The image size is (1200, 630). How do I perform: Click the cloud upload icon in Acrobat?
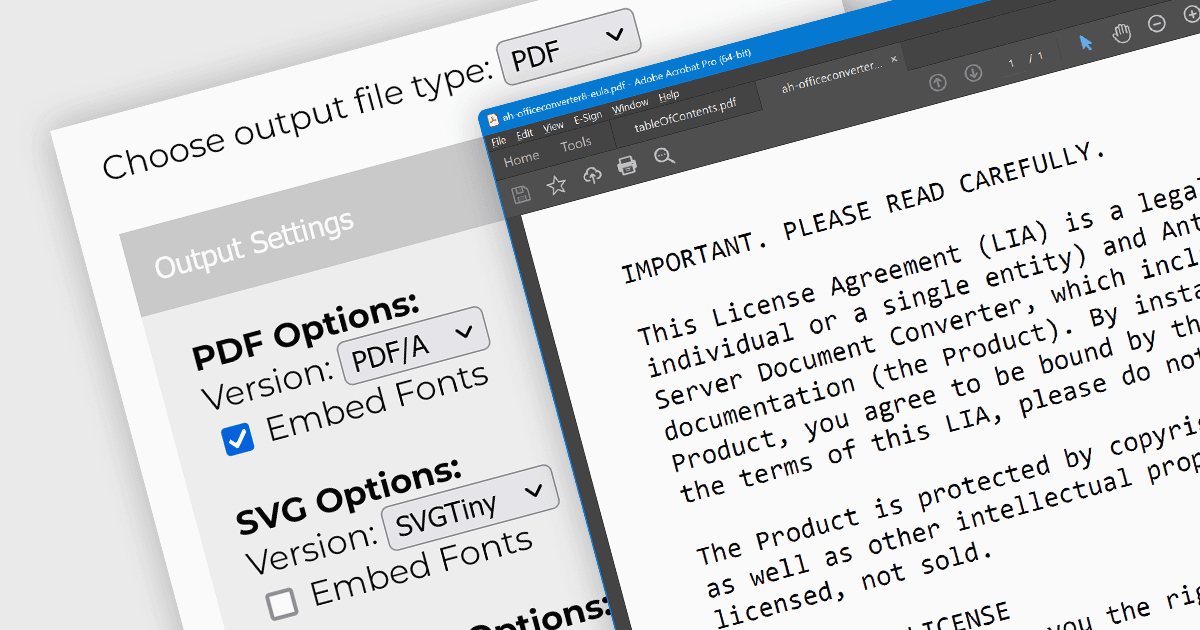click(x=592, y=175)
